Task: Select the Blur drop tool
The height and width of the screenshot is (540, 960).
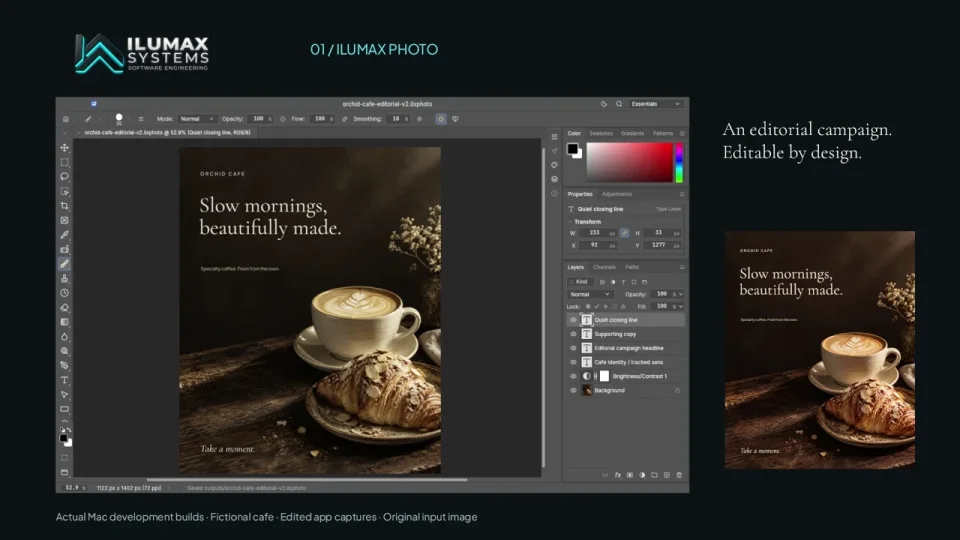Action: (64, 337)
